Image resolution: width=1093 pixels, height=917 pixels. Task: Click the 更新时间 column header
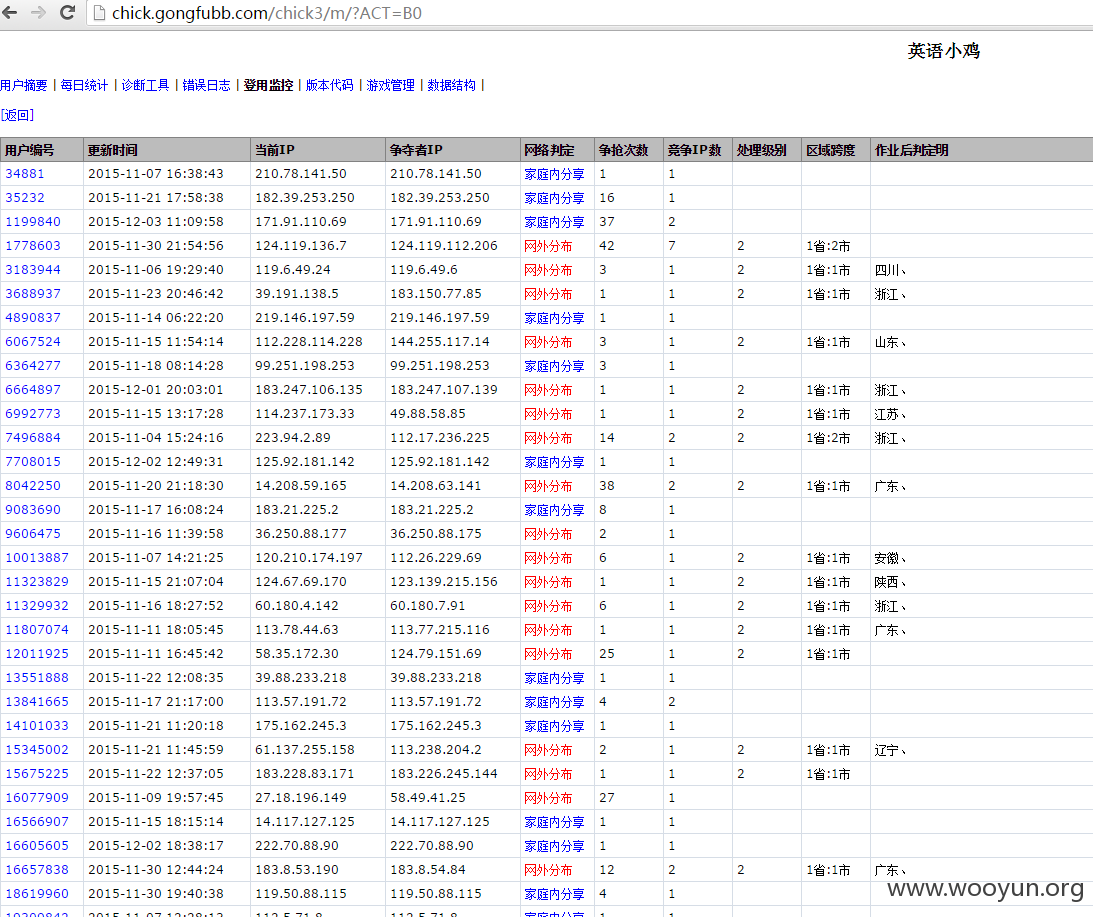click(113, 150)
